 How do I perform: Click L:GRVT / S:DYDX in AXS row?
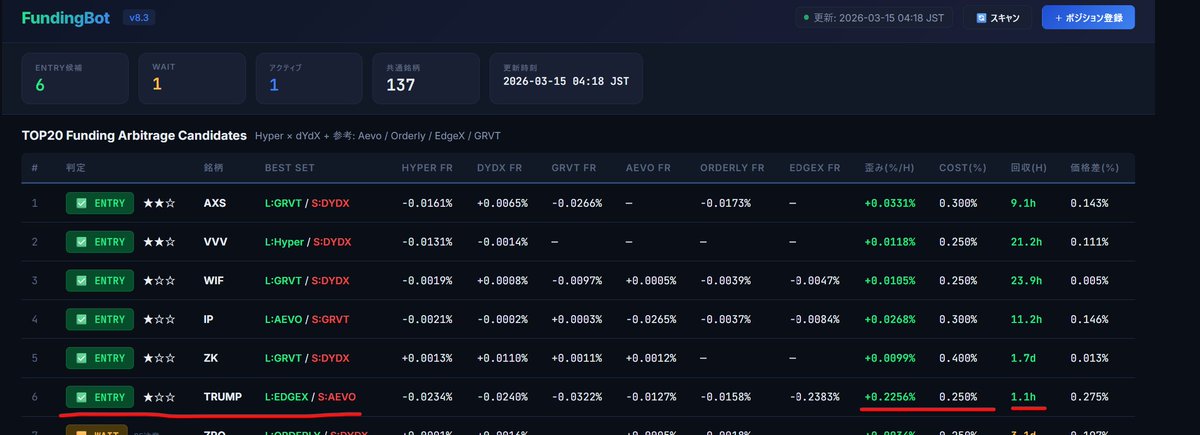[308, 203]
